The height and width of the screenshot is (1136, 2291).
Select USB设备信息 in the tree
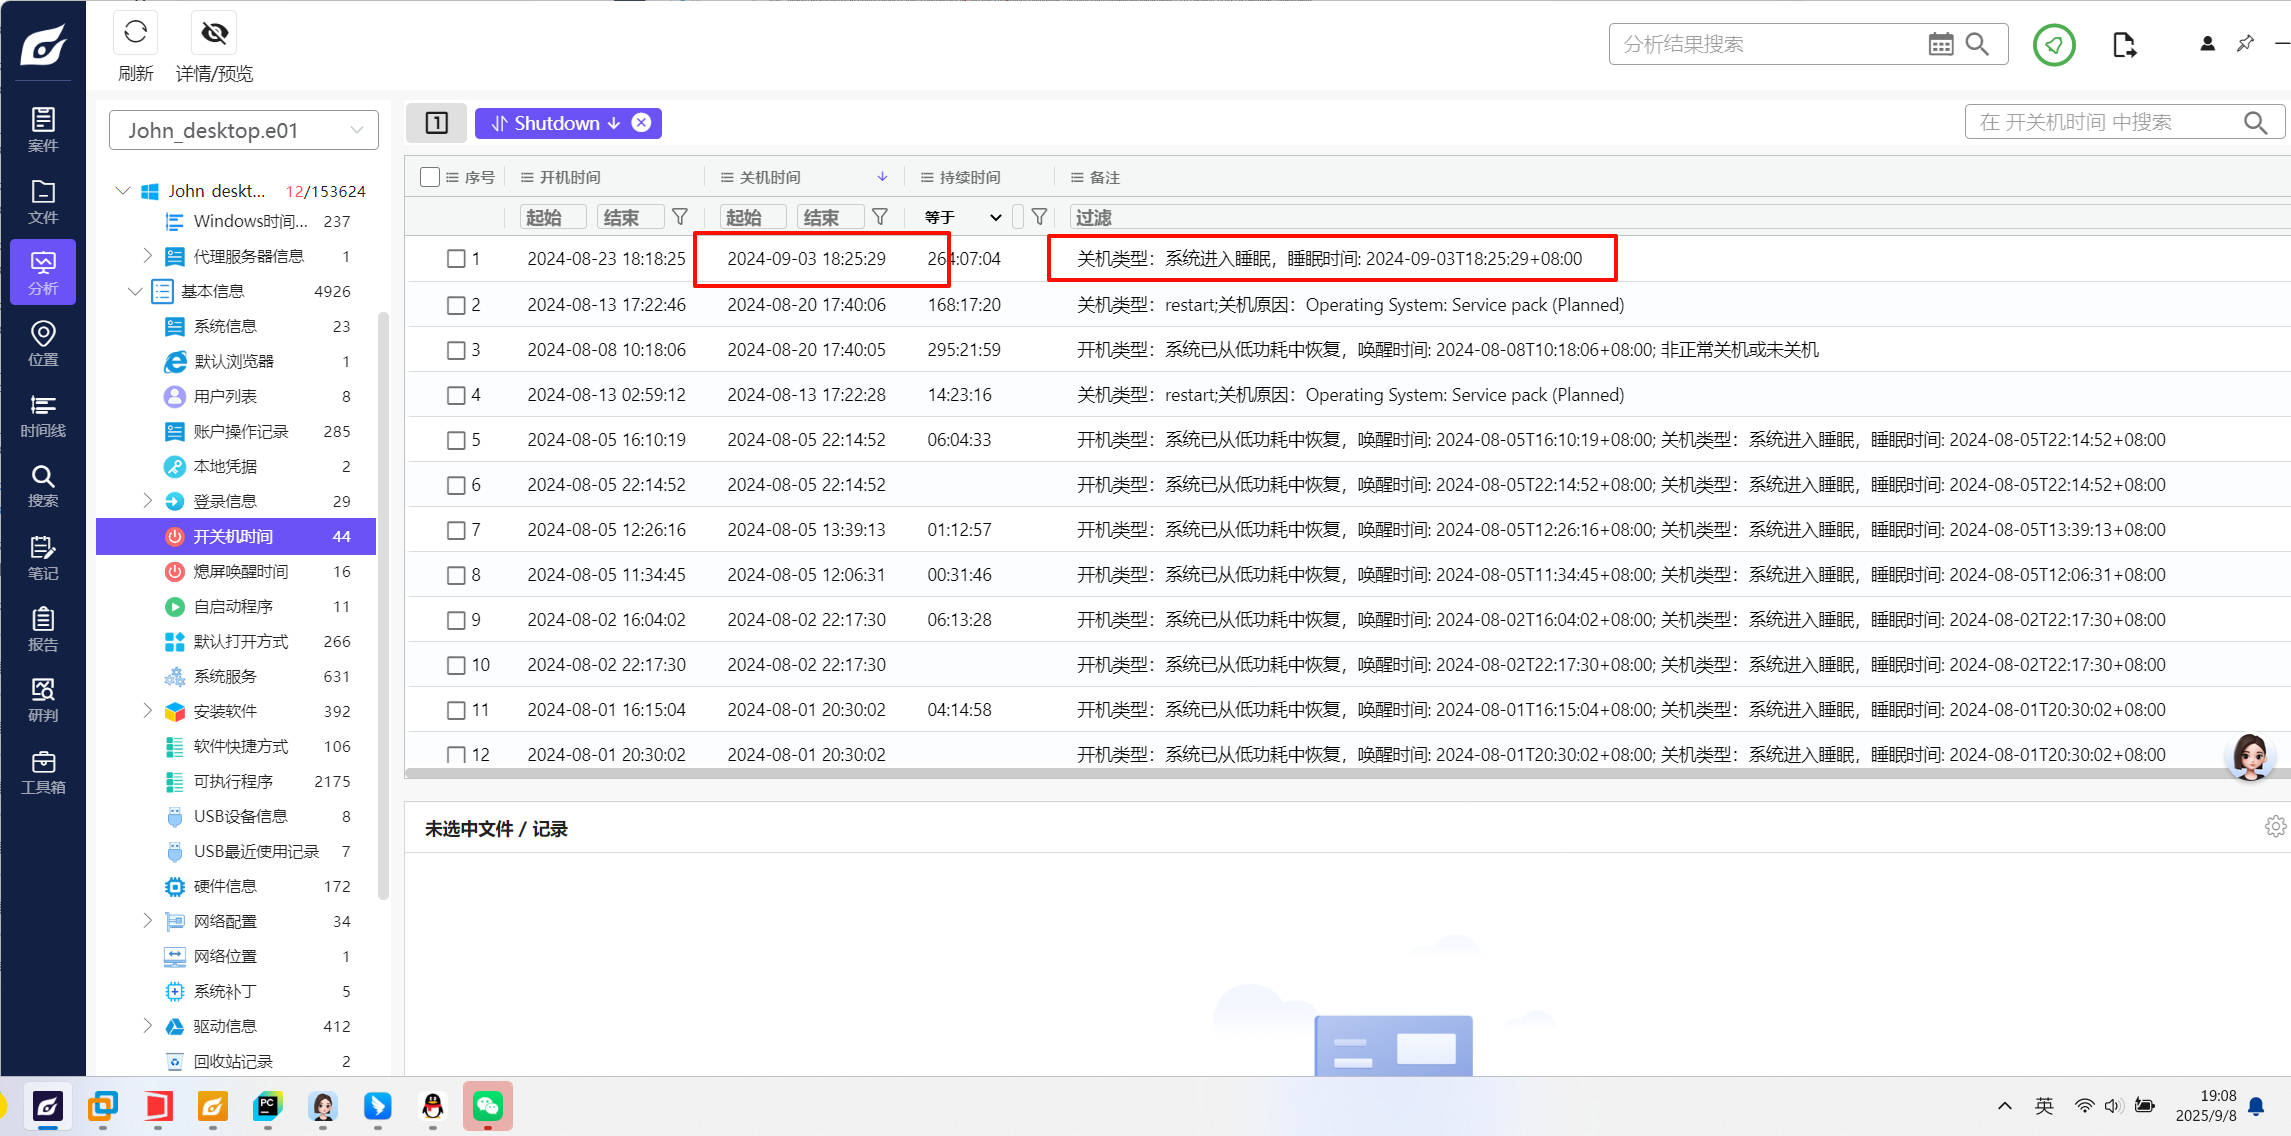pos(240,816)
